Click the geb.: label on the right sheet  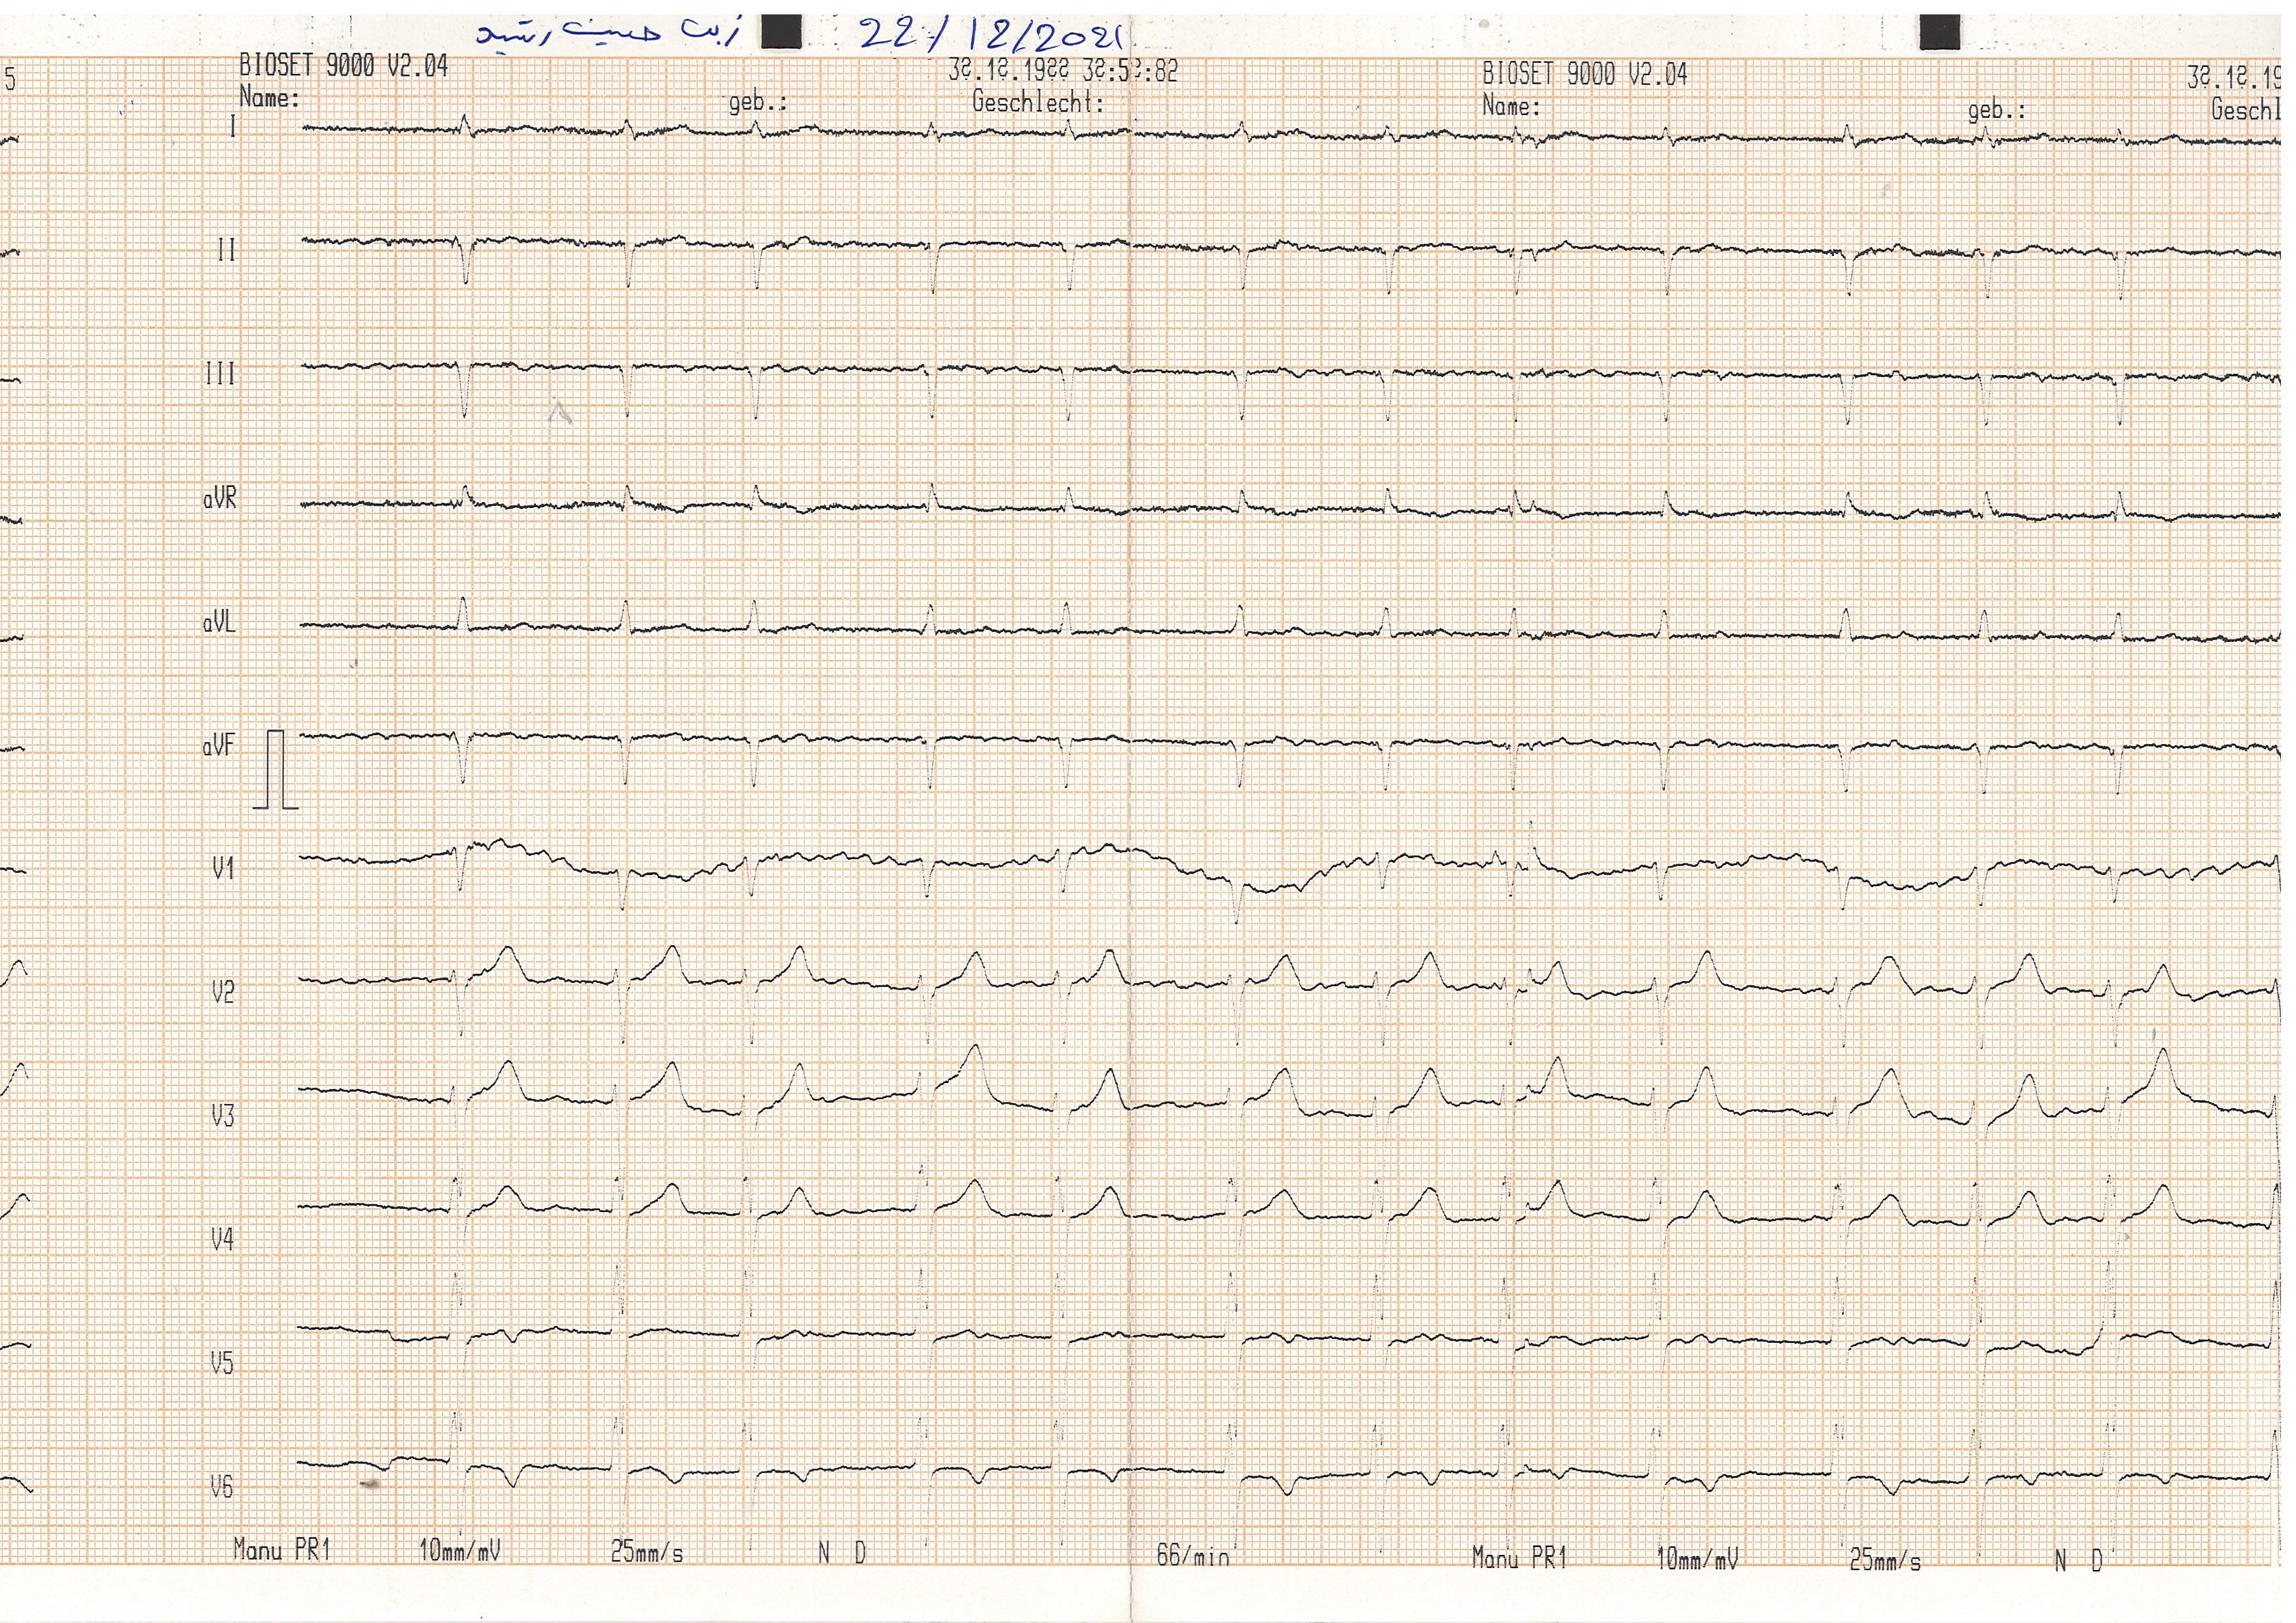(x=1996, y=110)
